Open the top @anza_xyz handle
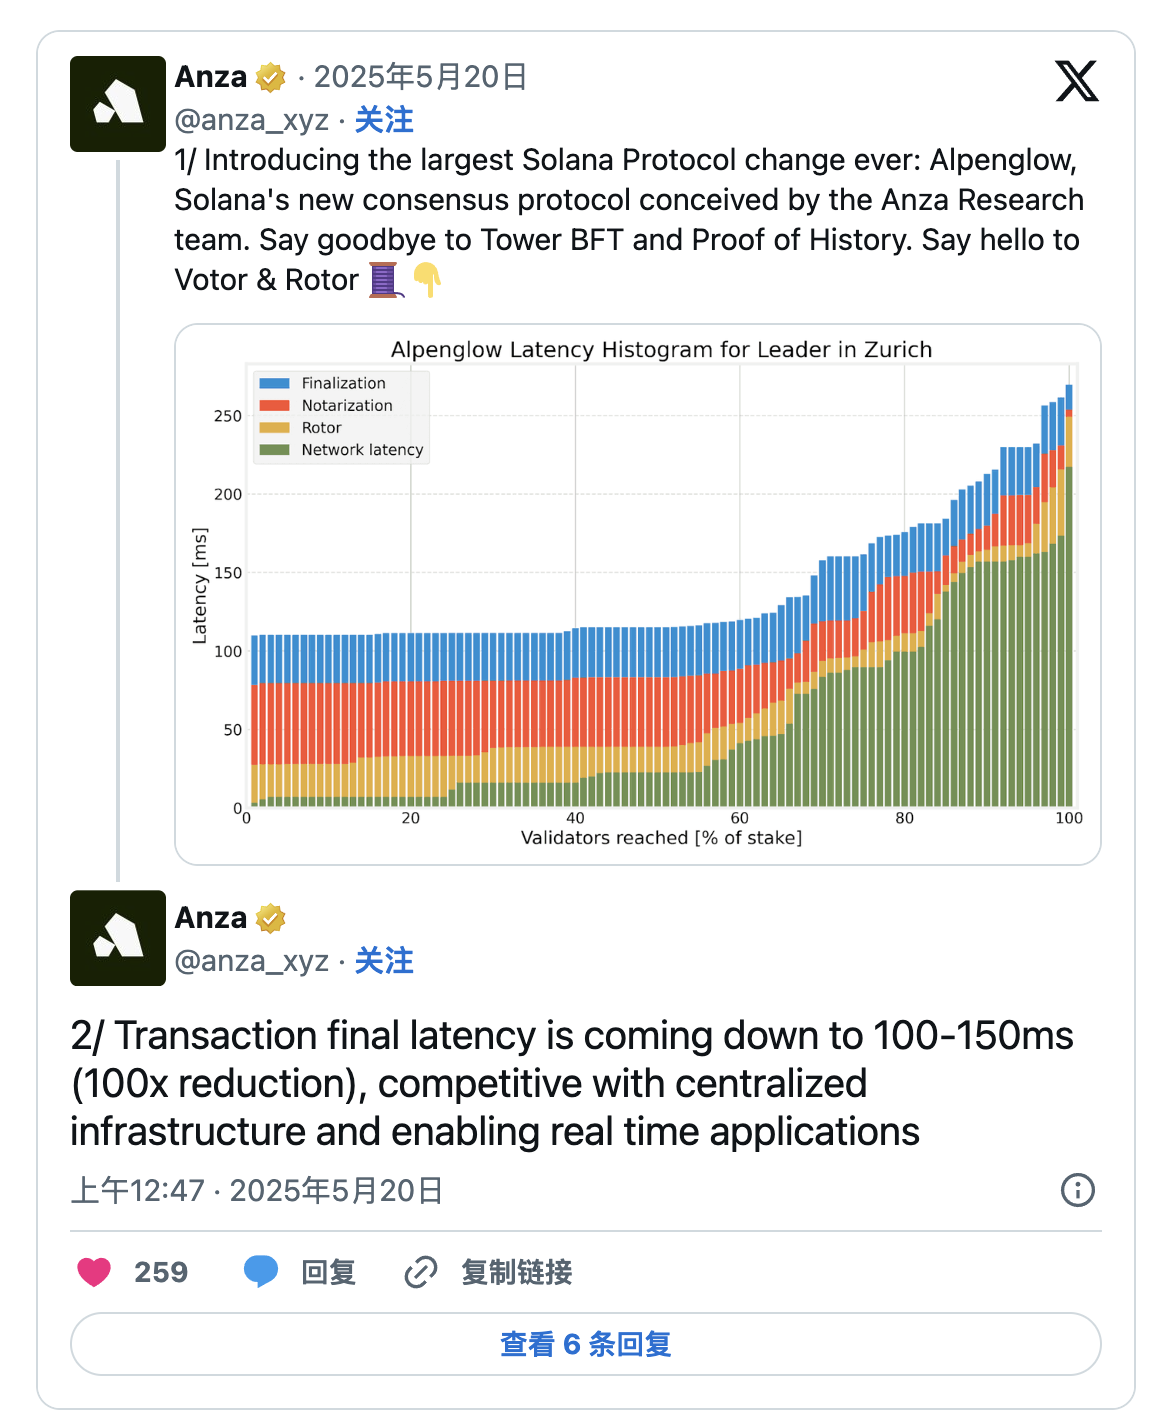Image resolution: width=1156 pixels, height=1428 pixels. (x=251, y=120)
